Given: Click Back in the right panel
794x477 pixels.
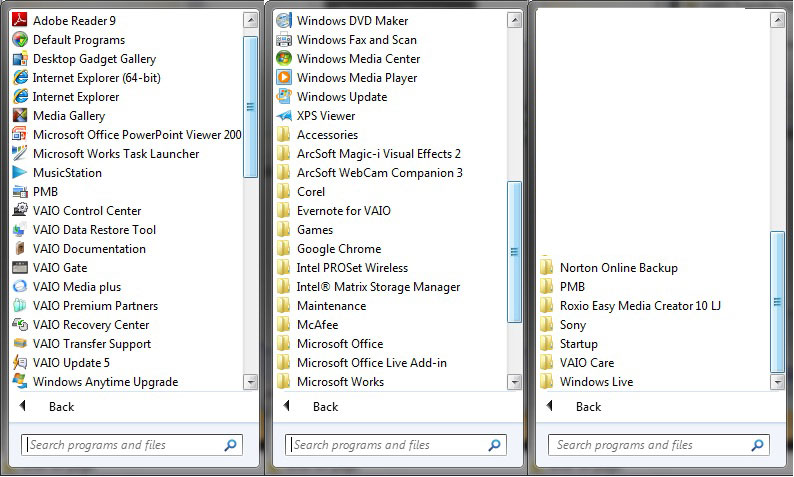Looking at the screenshot, I should (x=588, y=407).
